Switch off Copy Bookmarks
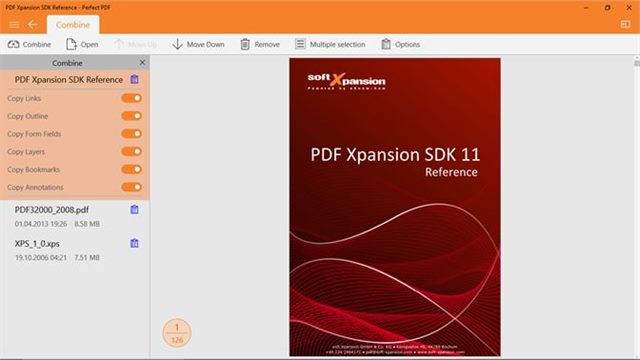Viewport: 640px width, 360px height. [131, 169]
